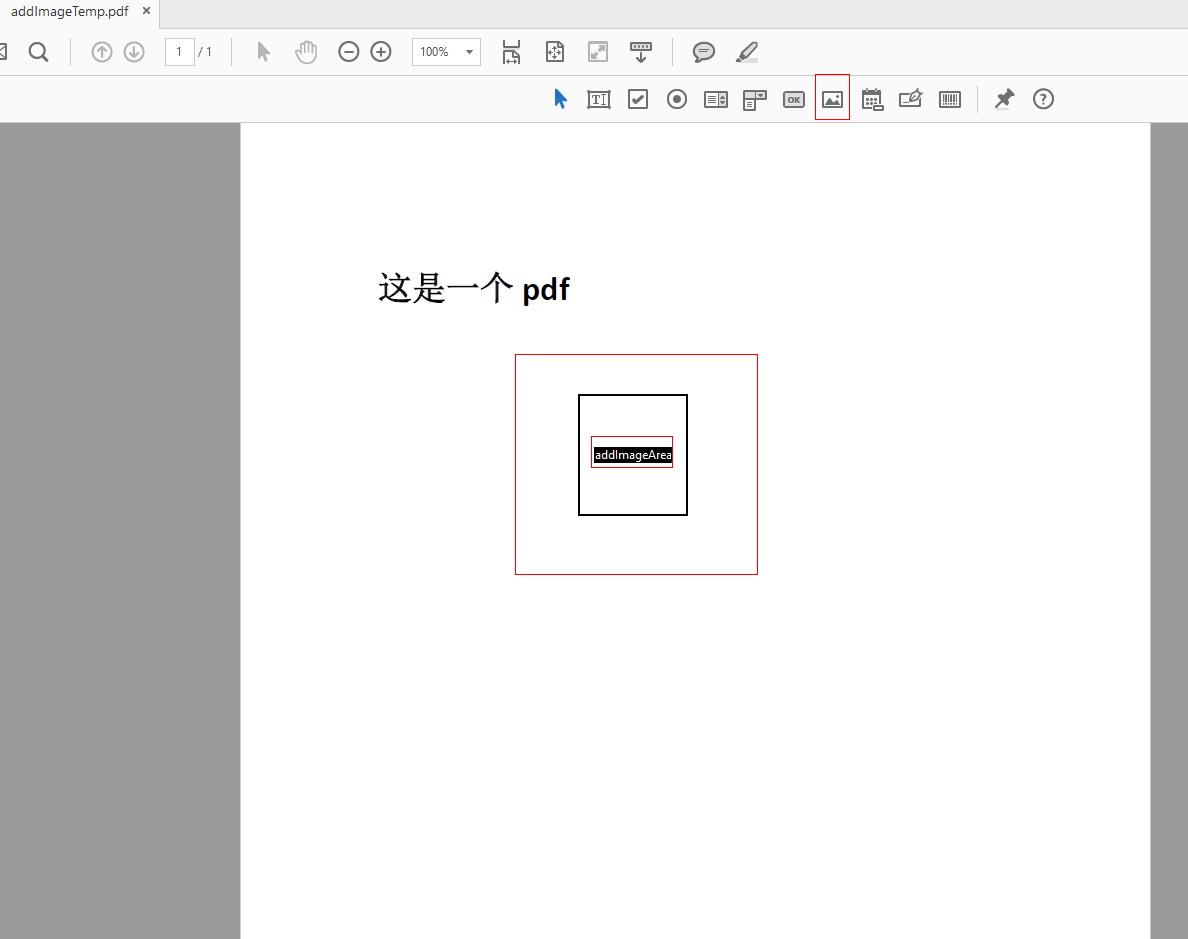Add a date field tool
Viewport: 1188px width, 939px height.
(872, 99)
